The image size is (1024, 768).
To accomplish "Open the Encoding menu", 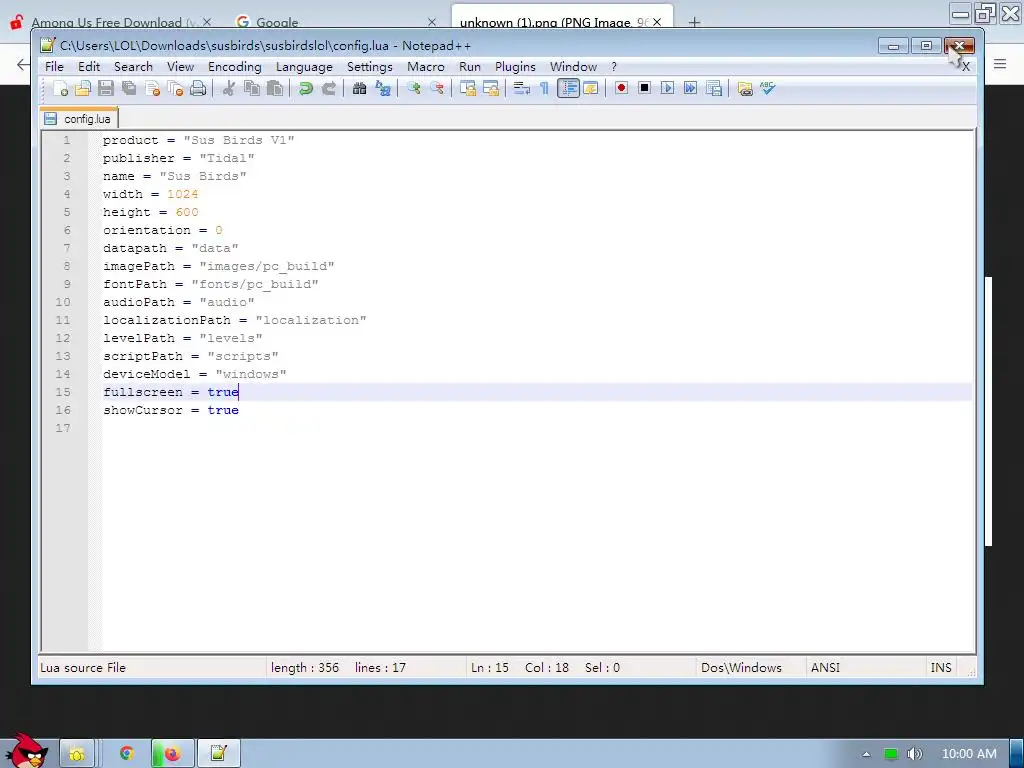I will [234, 67].
